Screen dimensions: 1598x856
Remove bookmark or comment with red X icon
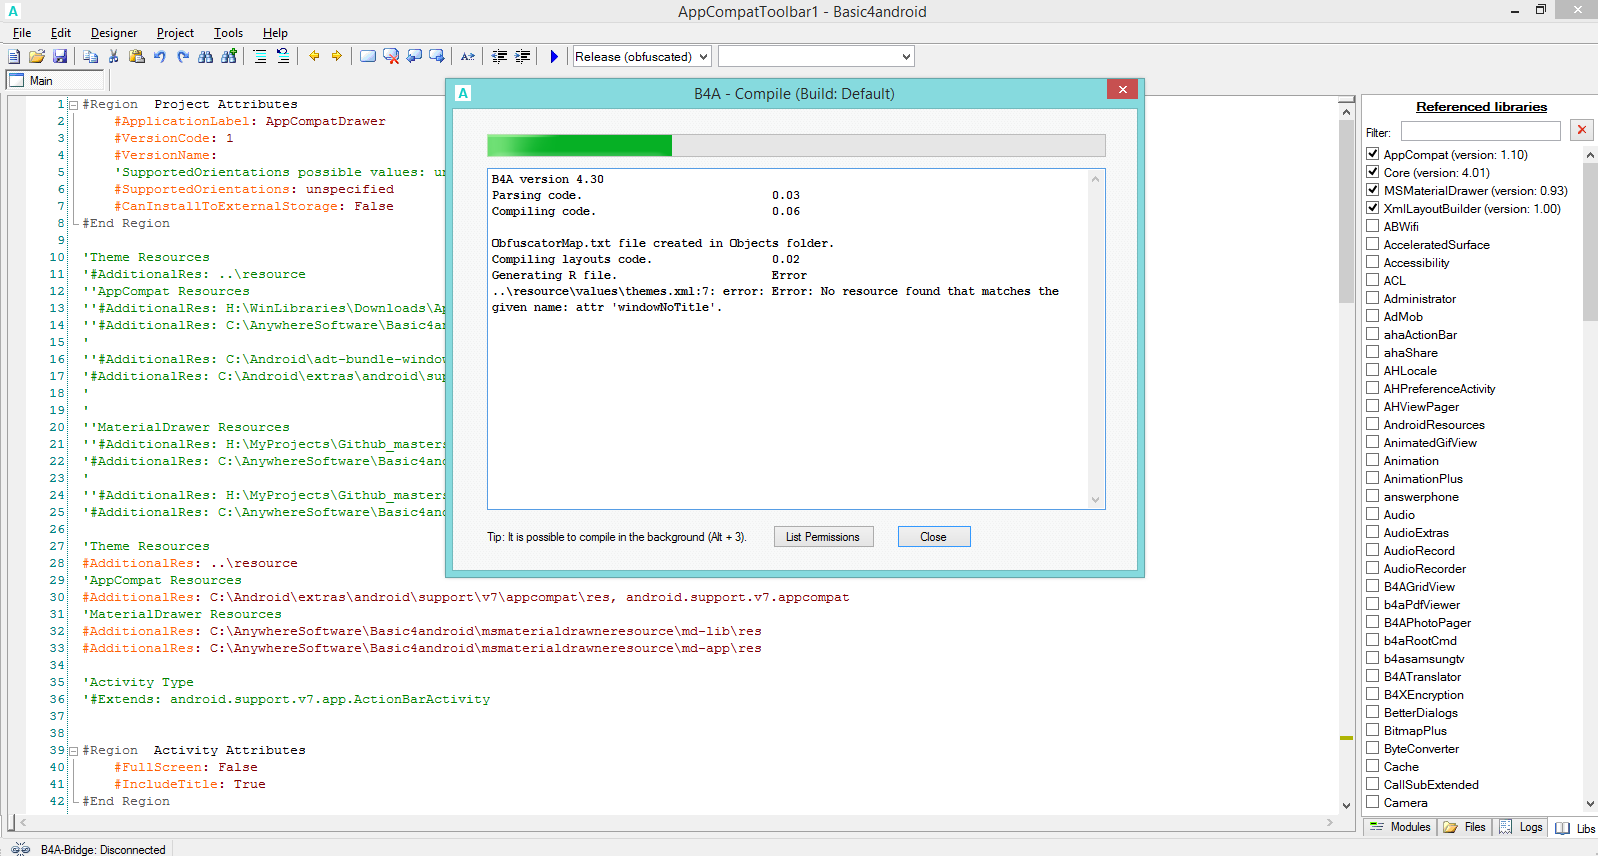391,57
